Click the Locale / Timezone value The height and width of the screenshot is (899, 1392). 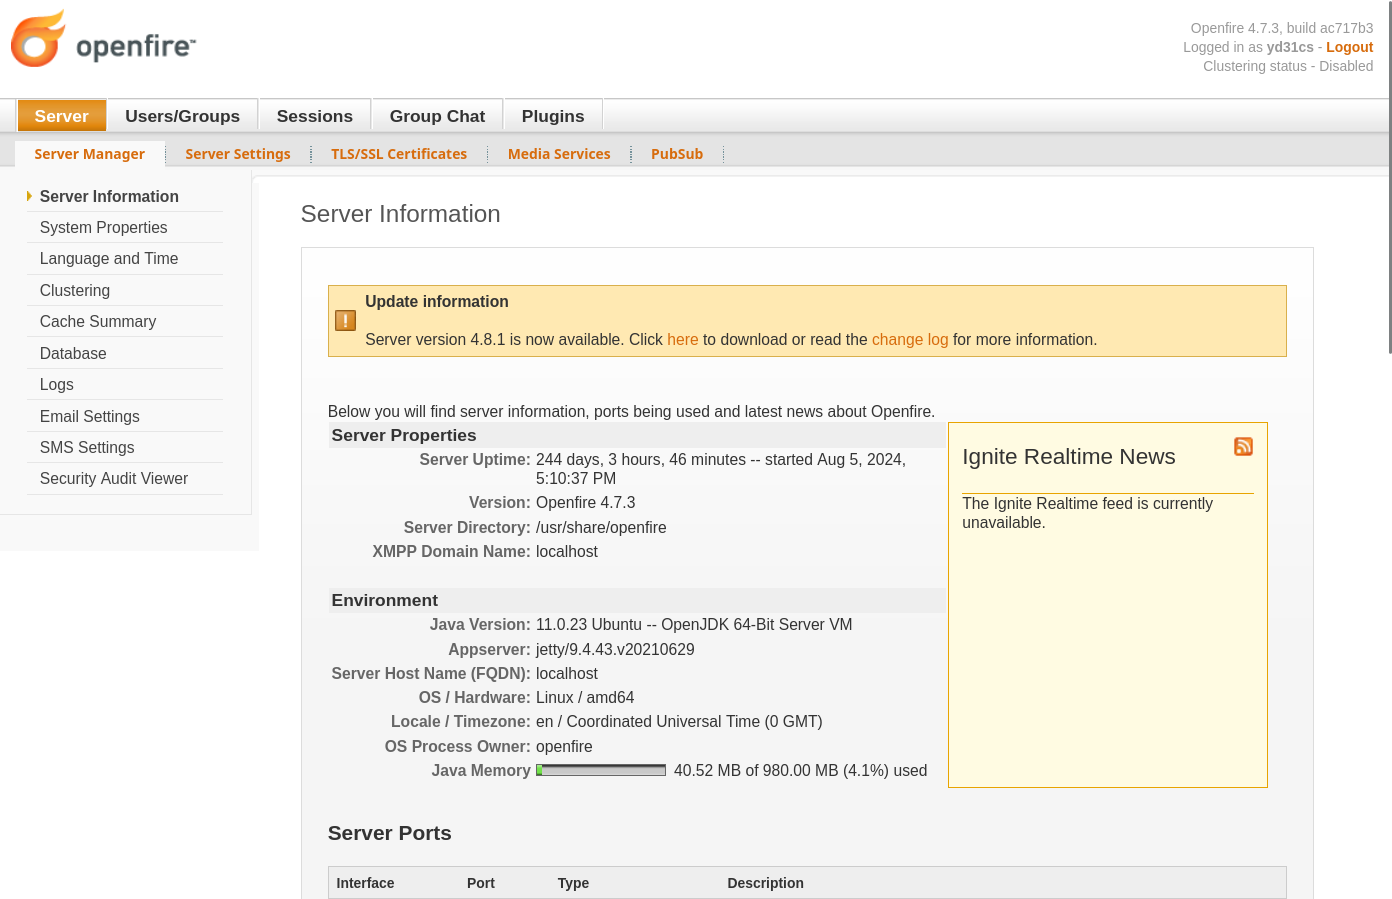679,722
